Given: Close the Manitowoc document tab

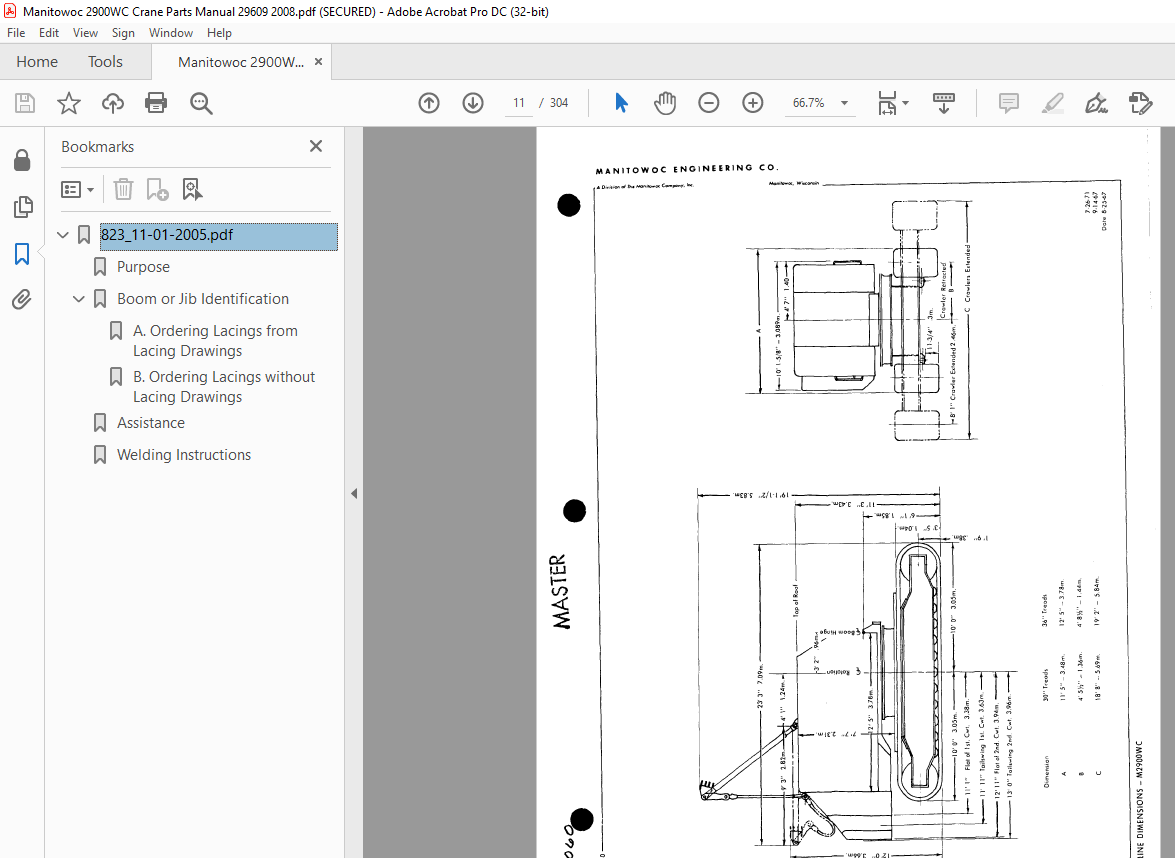Looking at the screenshot, I should click(x=318, y=62).
